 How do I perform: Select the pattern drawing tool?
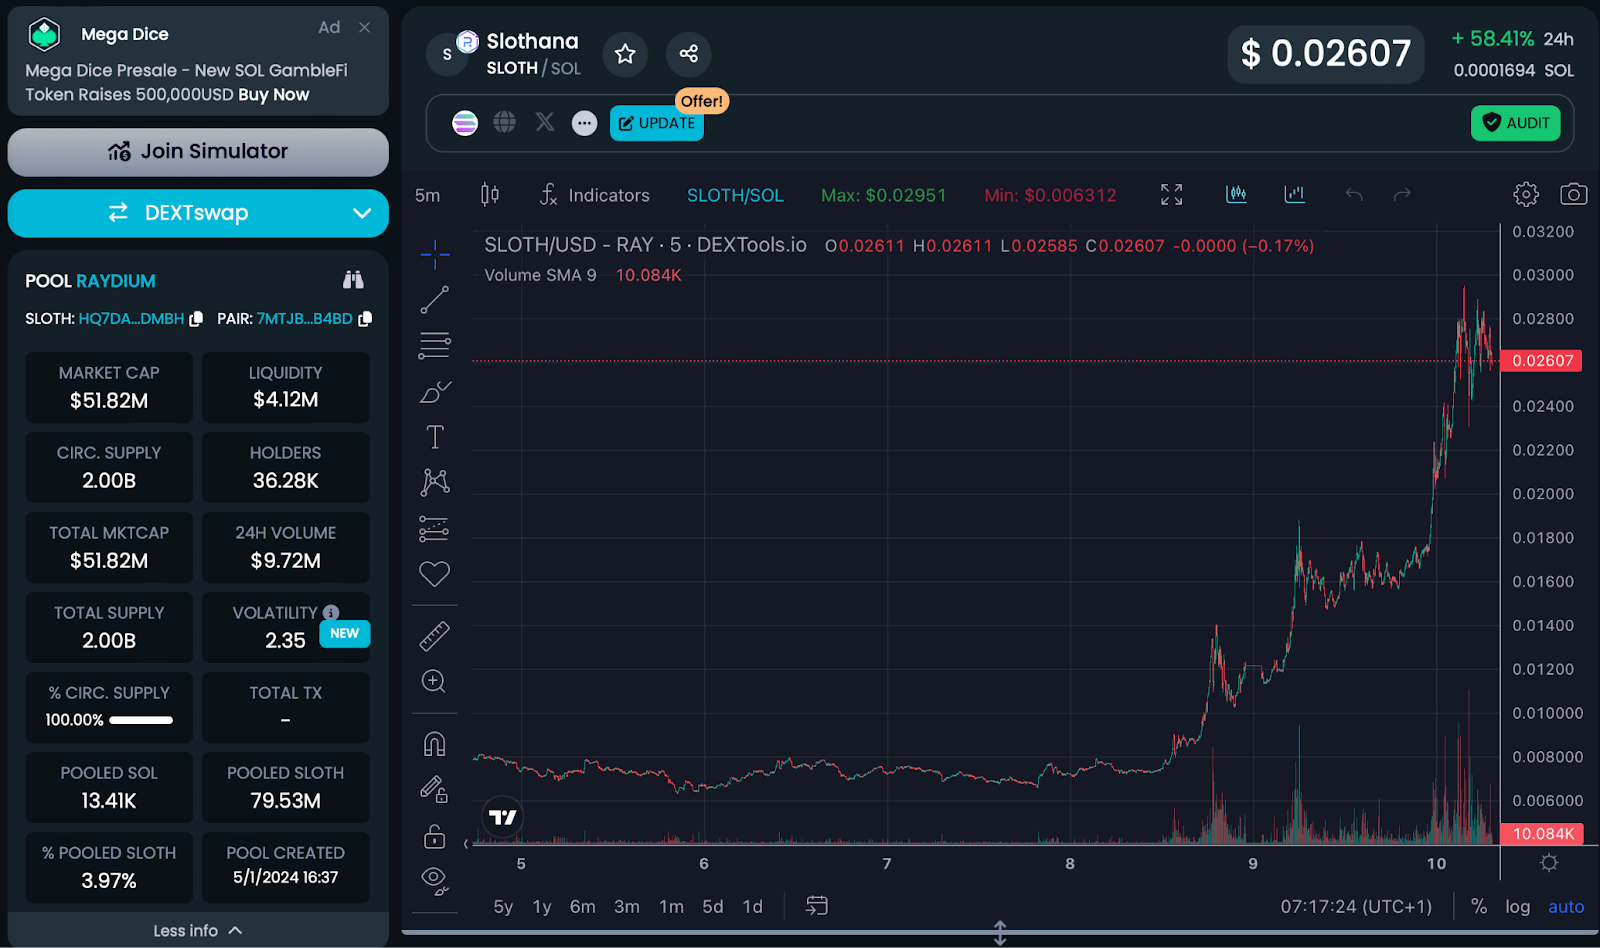point(434,482)
